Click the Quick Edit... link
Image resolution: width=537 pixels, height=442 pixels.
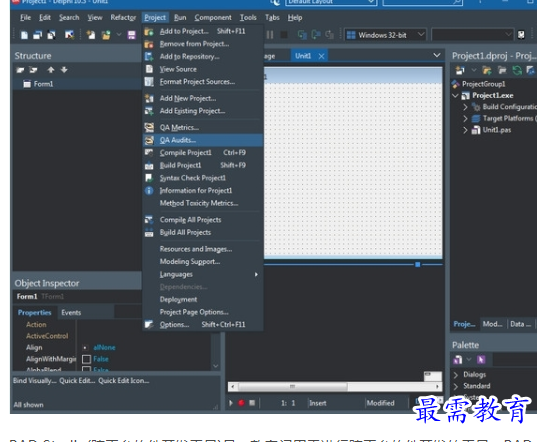77,381
